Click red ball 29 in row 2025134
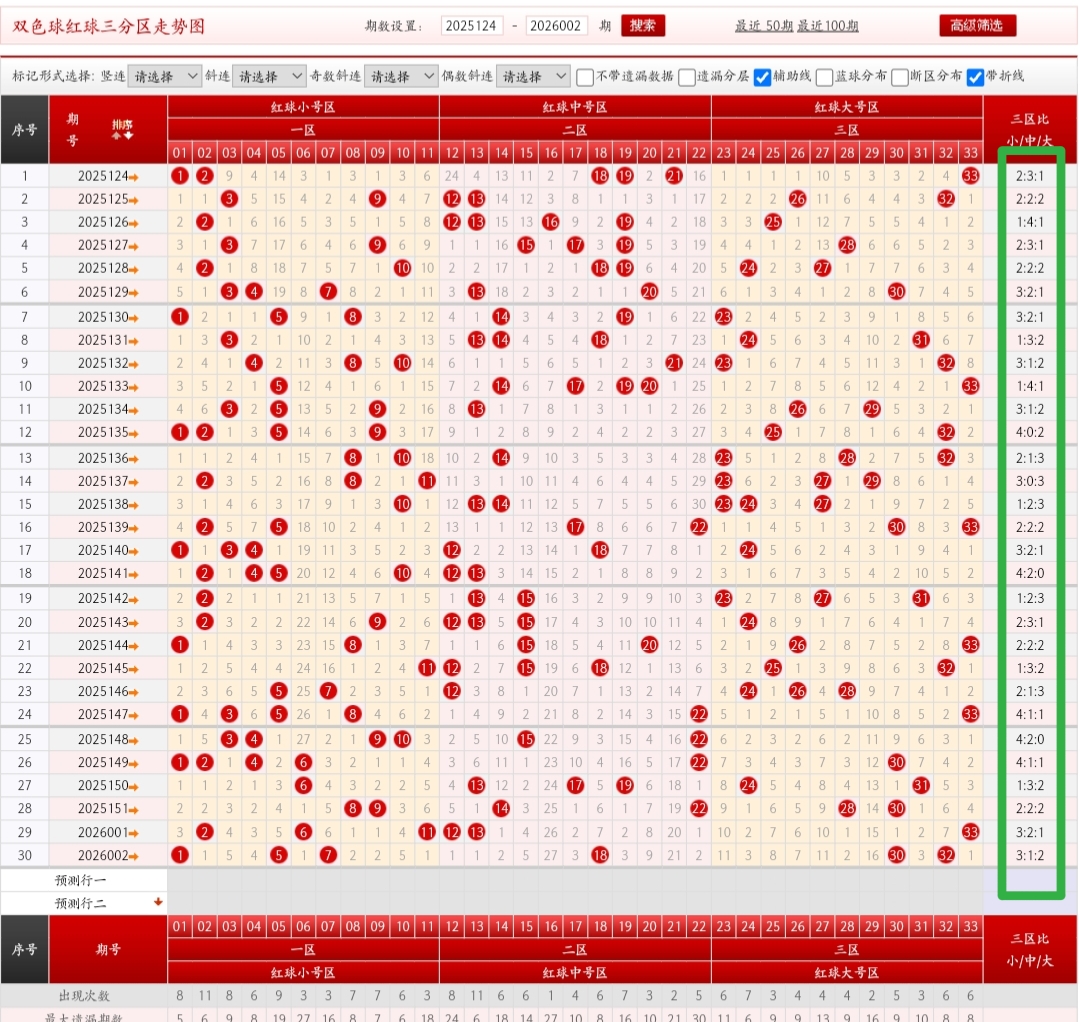This screenshot has width=1080, height=1022. 872,409
